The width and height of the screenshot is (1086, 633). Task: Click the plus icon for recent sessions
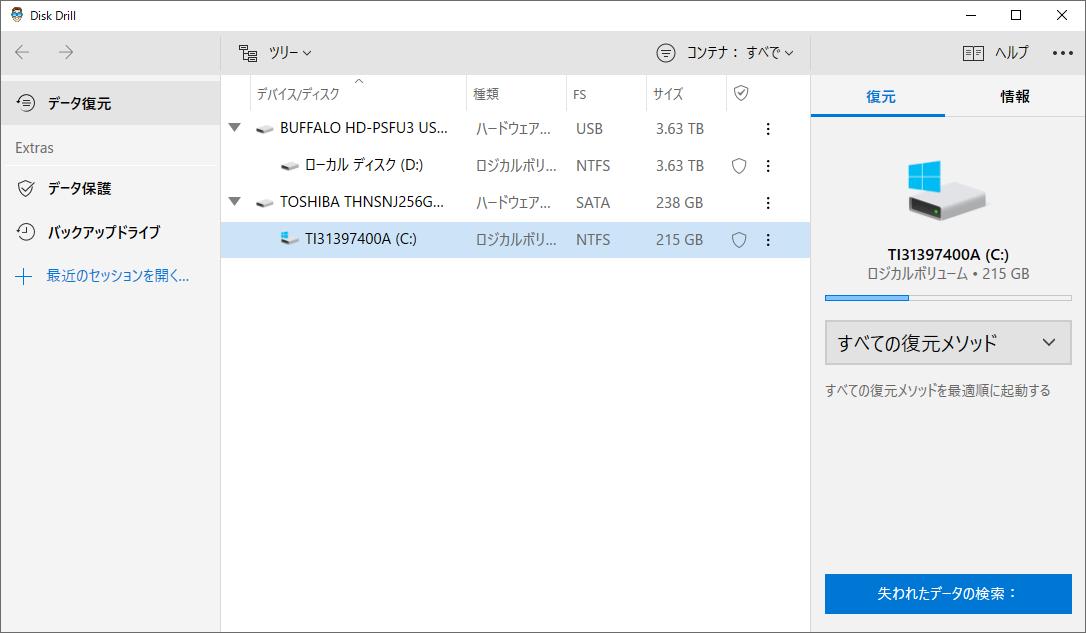pos(24,276)
